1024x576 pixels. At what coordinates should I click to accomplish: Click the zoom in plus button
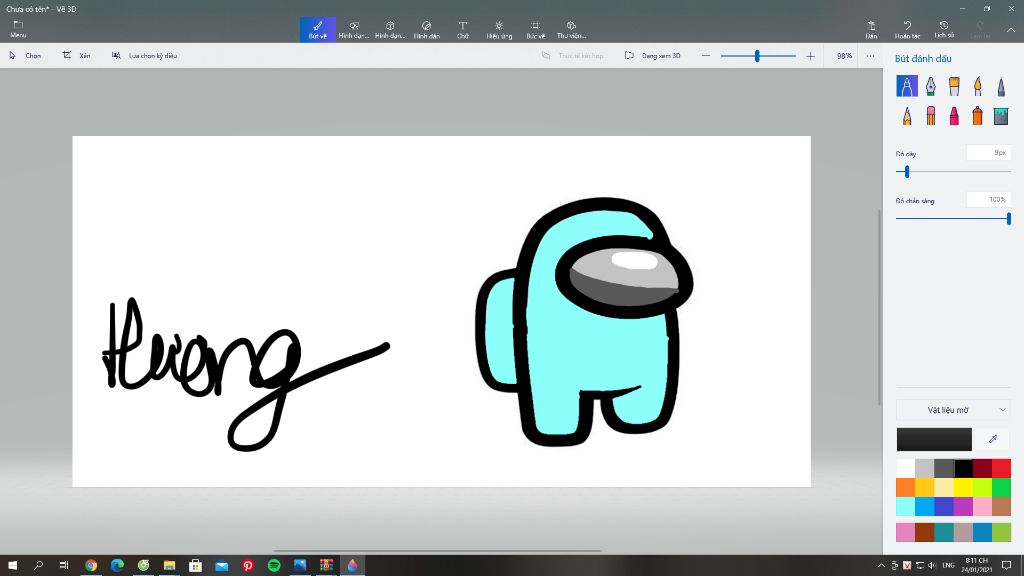pyautogui.click(x=810, y=56)
